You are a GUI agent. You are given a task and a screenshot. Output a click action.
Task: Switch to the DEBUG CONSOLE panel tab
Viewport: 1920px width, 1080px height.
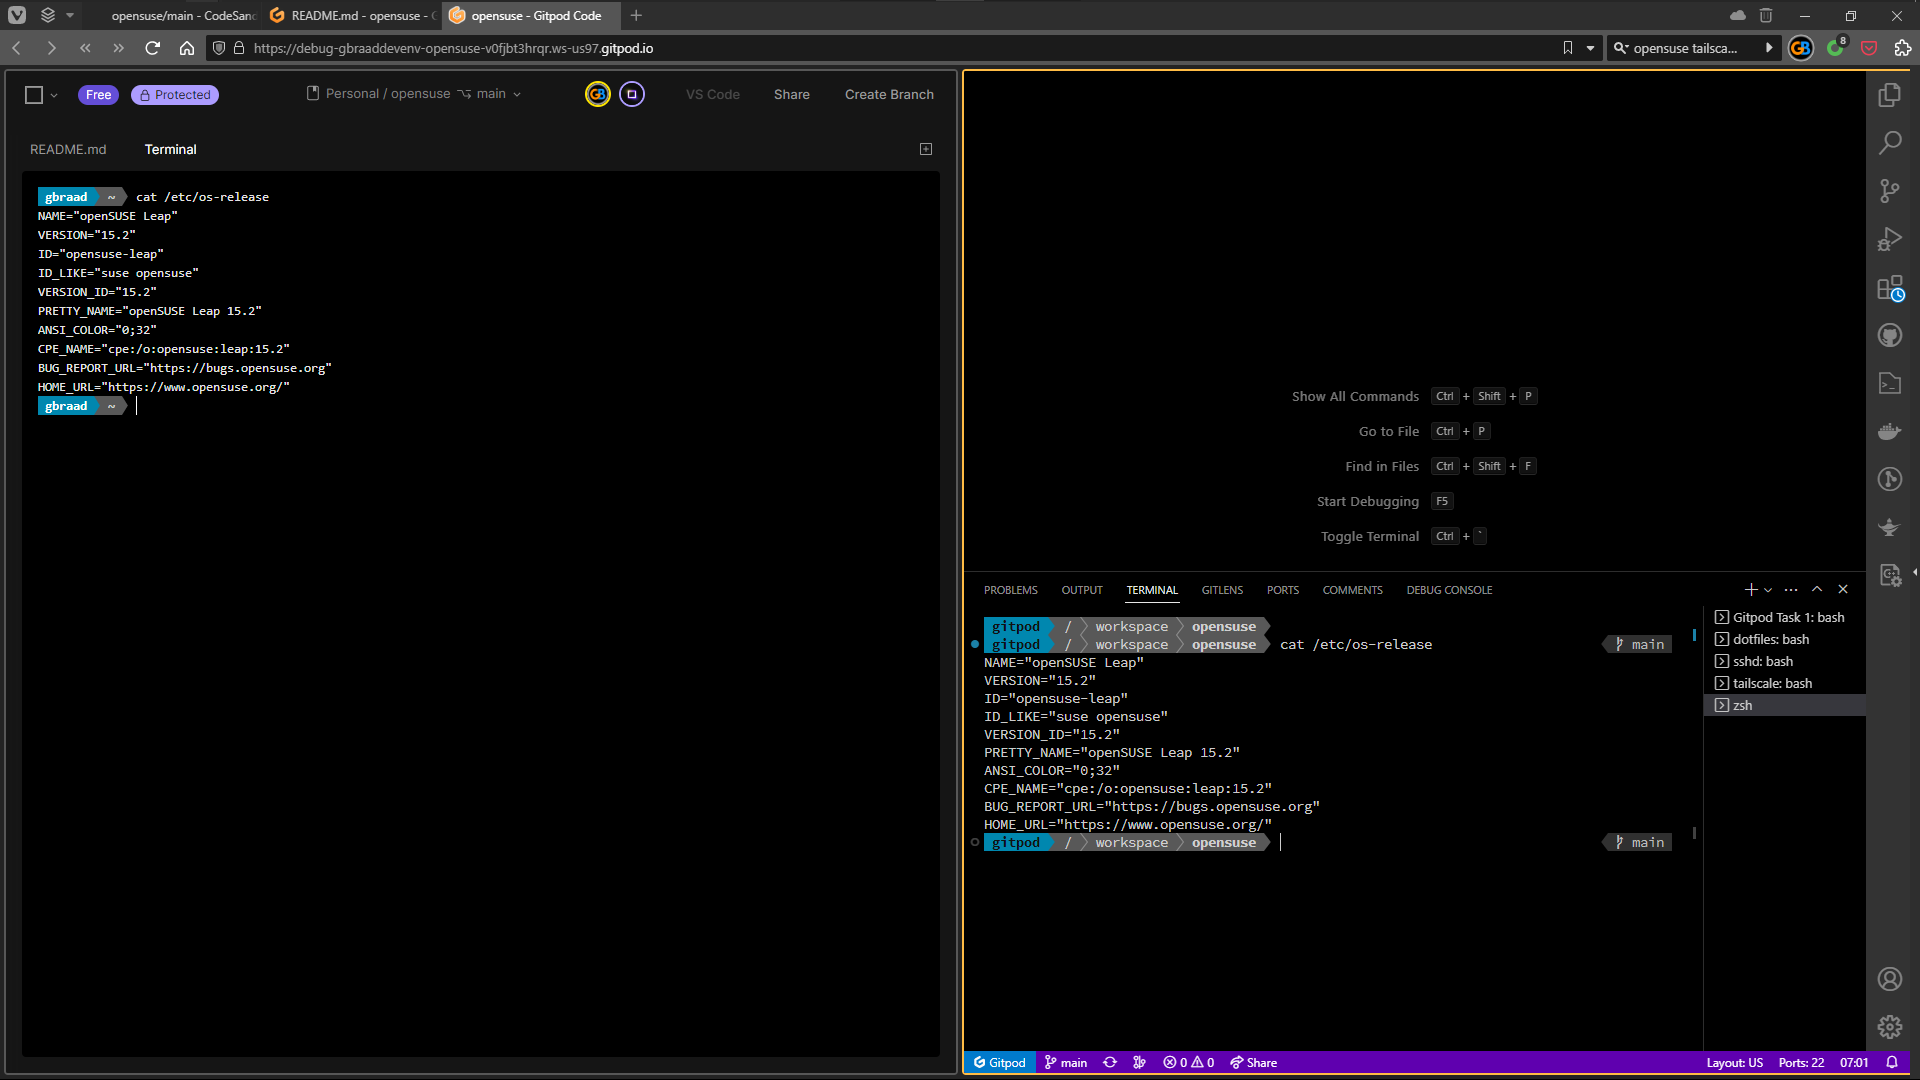tap(1449, 590)
